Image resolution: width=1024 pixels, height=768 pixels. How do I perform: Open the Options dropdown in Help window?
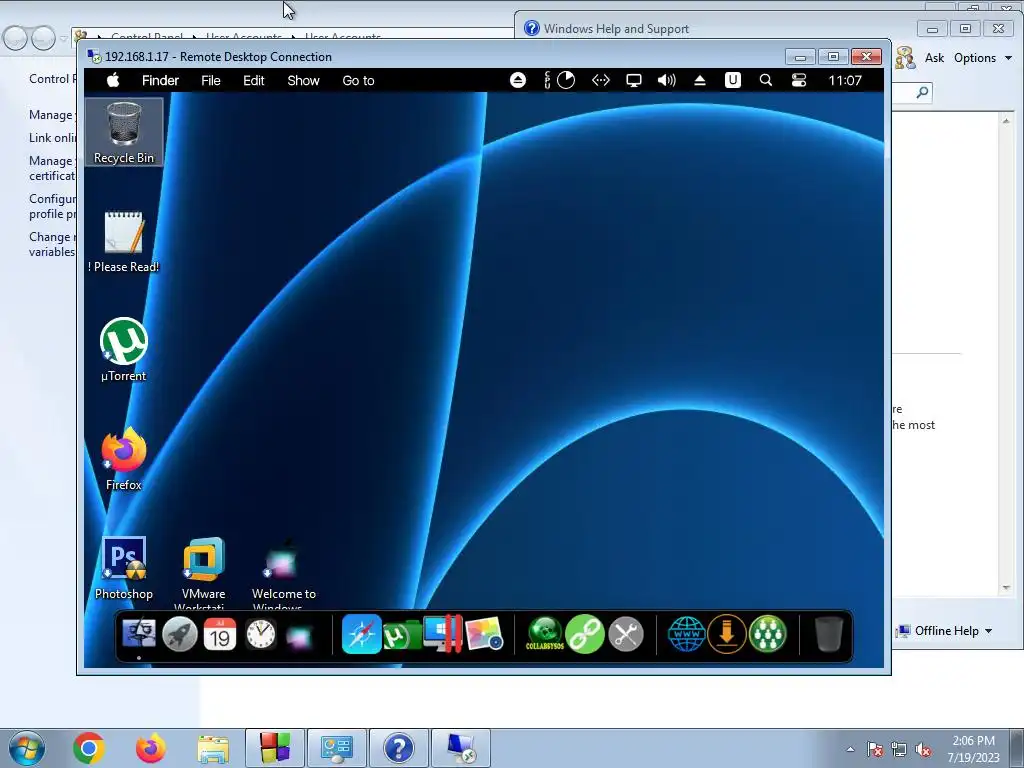983,57
